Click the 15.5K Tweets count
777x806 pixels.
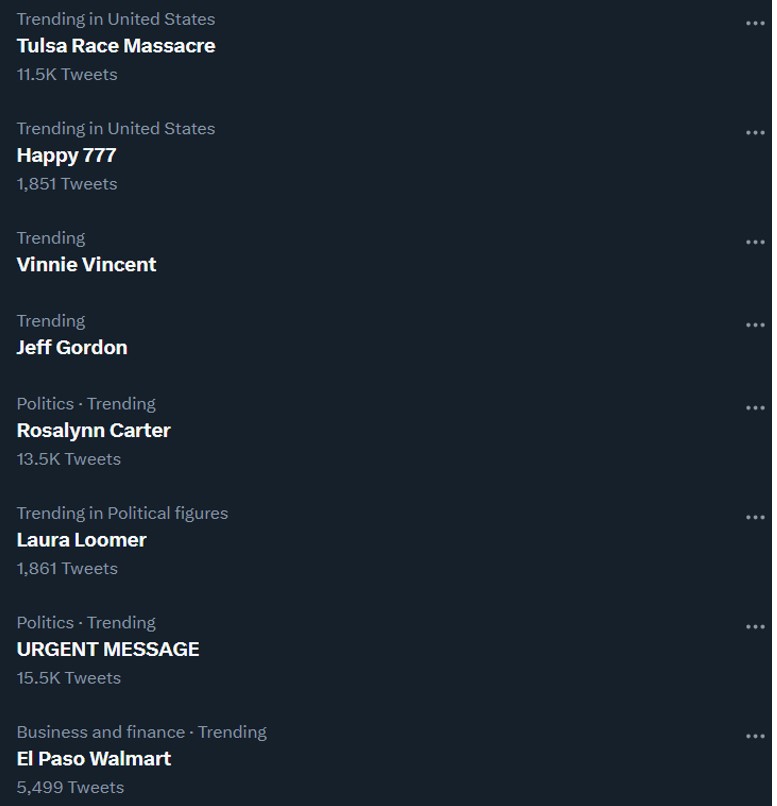68,678
